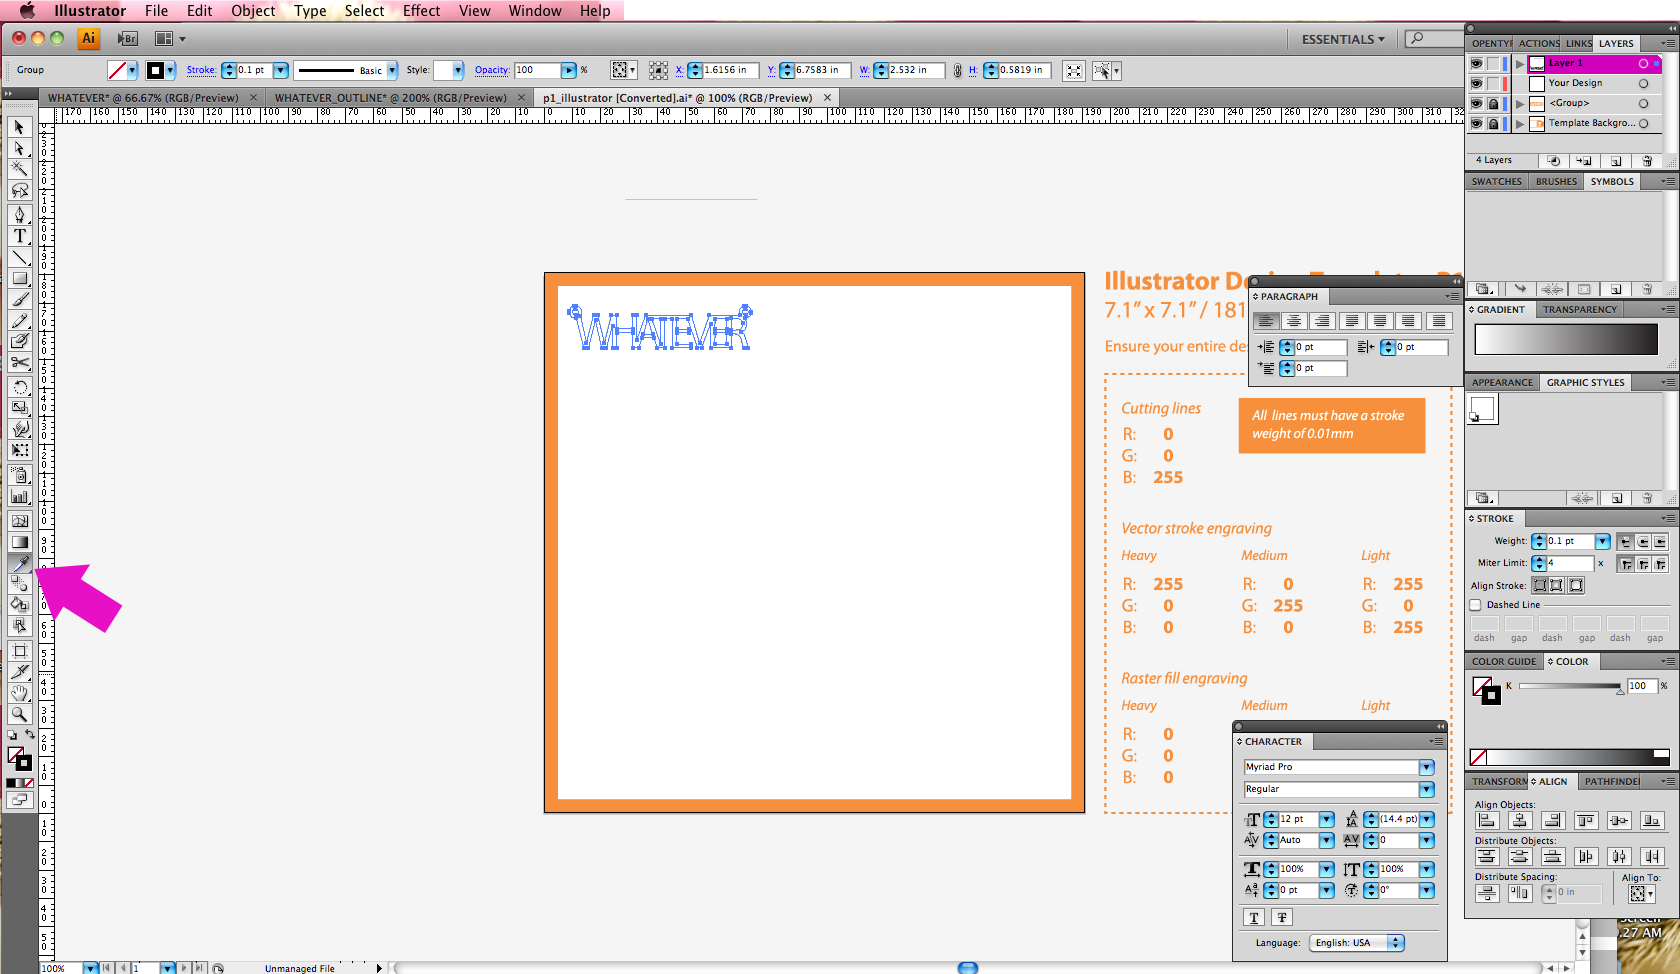Open the Basic brush definition dropdown
The width and height of the screenshot is (1680, 974).
tap(392, 70)
